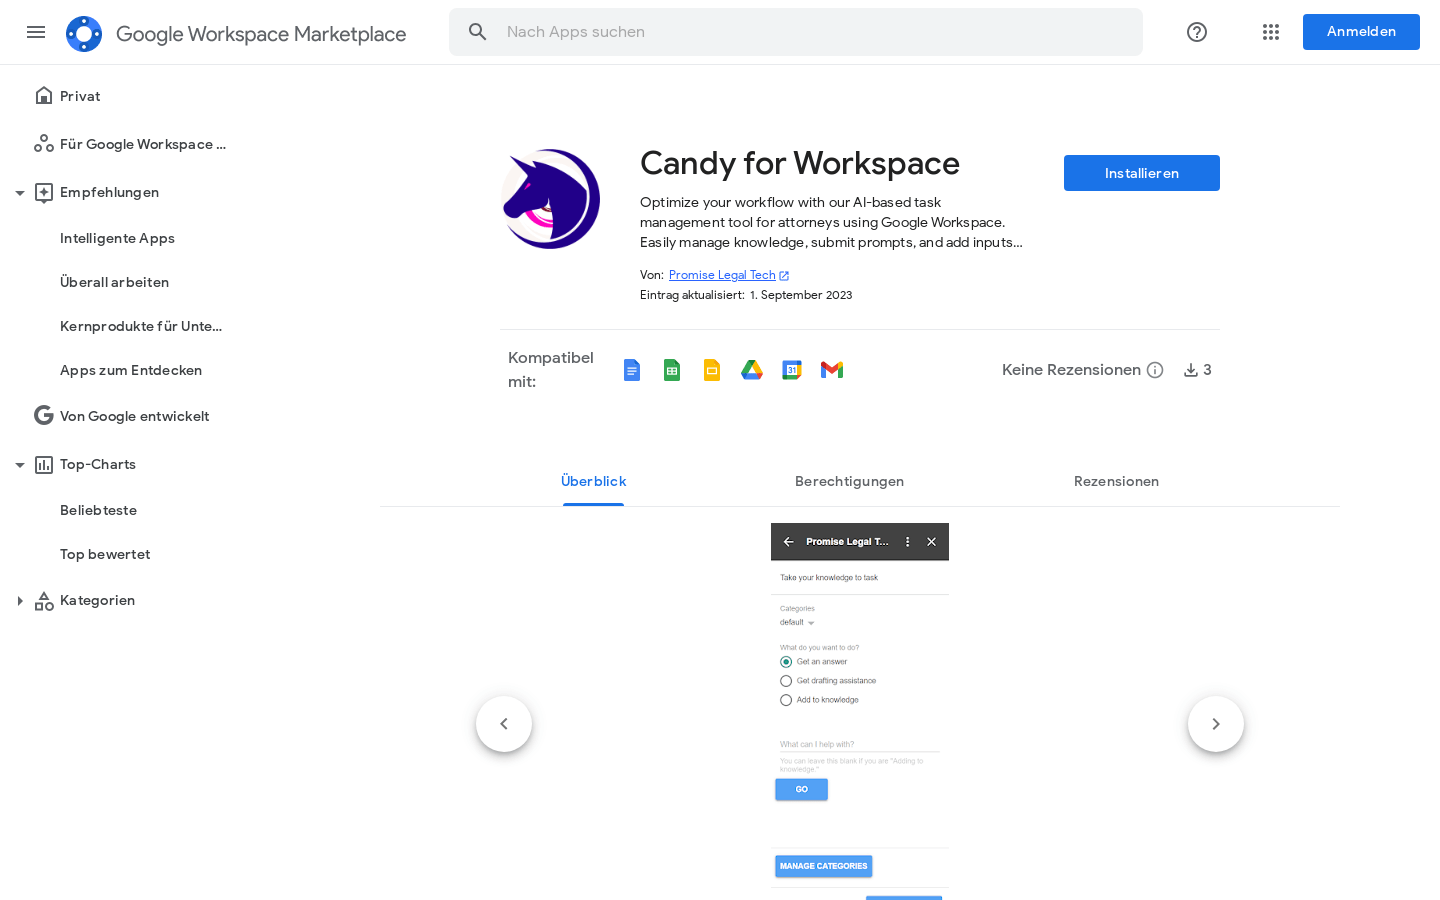The width and height of the screenshot is (1440, 900).
Task: Click the download count icon
Action: click(1190, 369)
